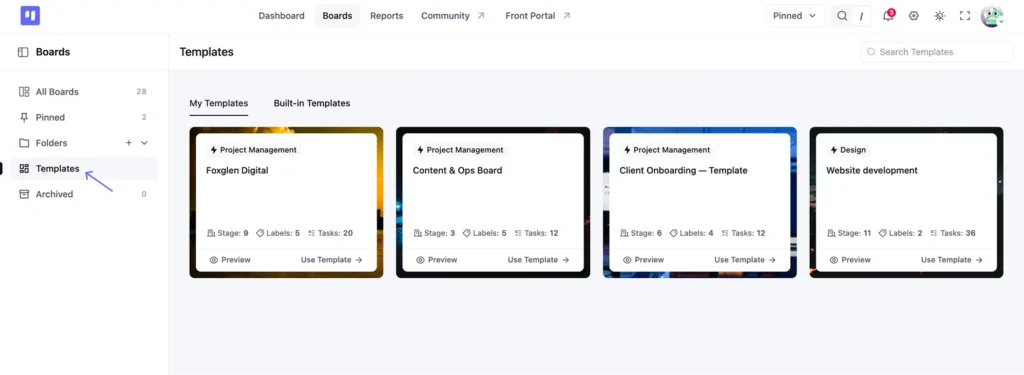1024x375 pixels.
Task: Preview the Content & Ops Board template
Action: 437,260
